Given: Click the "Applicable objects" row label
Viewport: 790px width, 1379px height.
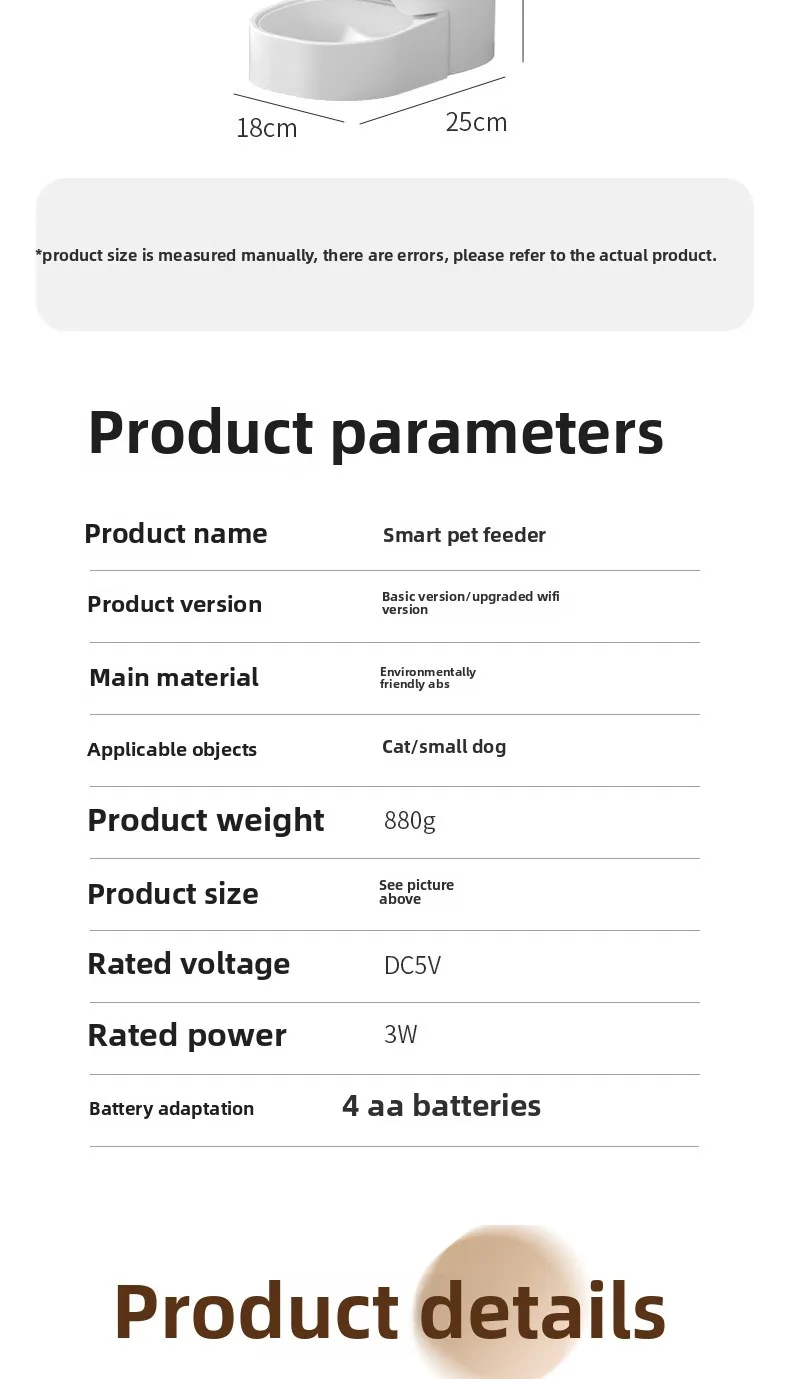Looking at the screenshot, I should pyautogui.click(x=172, y=749).
